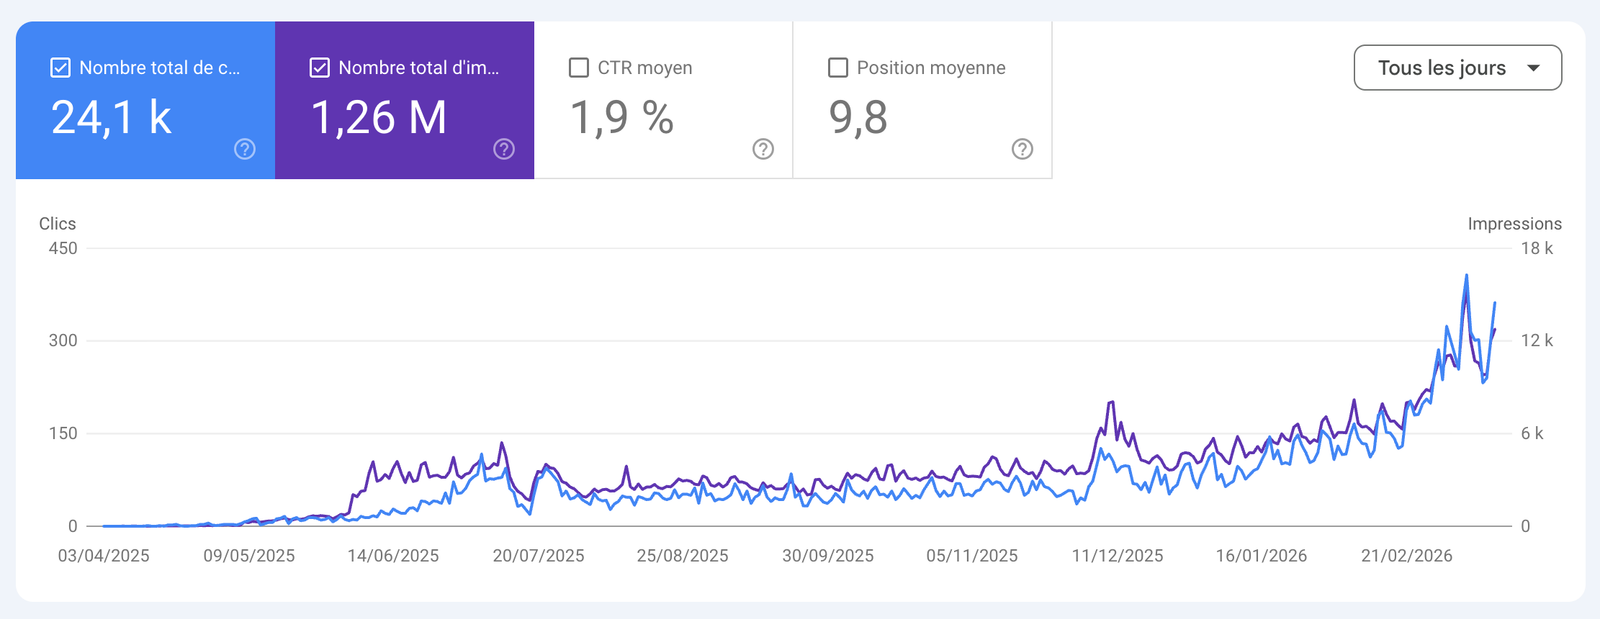The width and height of the screenshot is (1600, 619).
Task: Click help icon on total clicks card
Action: pos(245,149)
